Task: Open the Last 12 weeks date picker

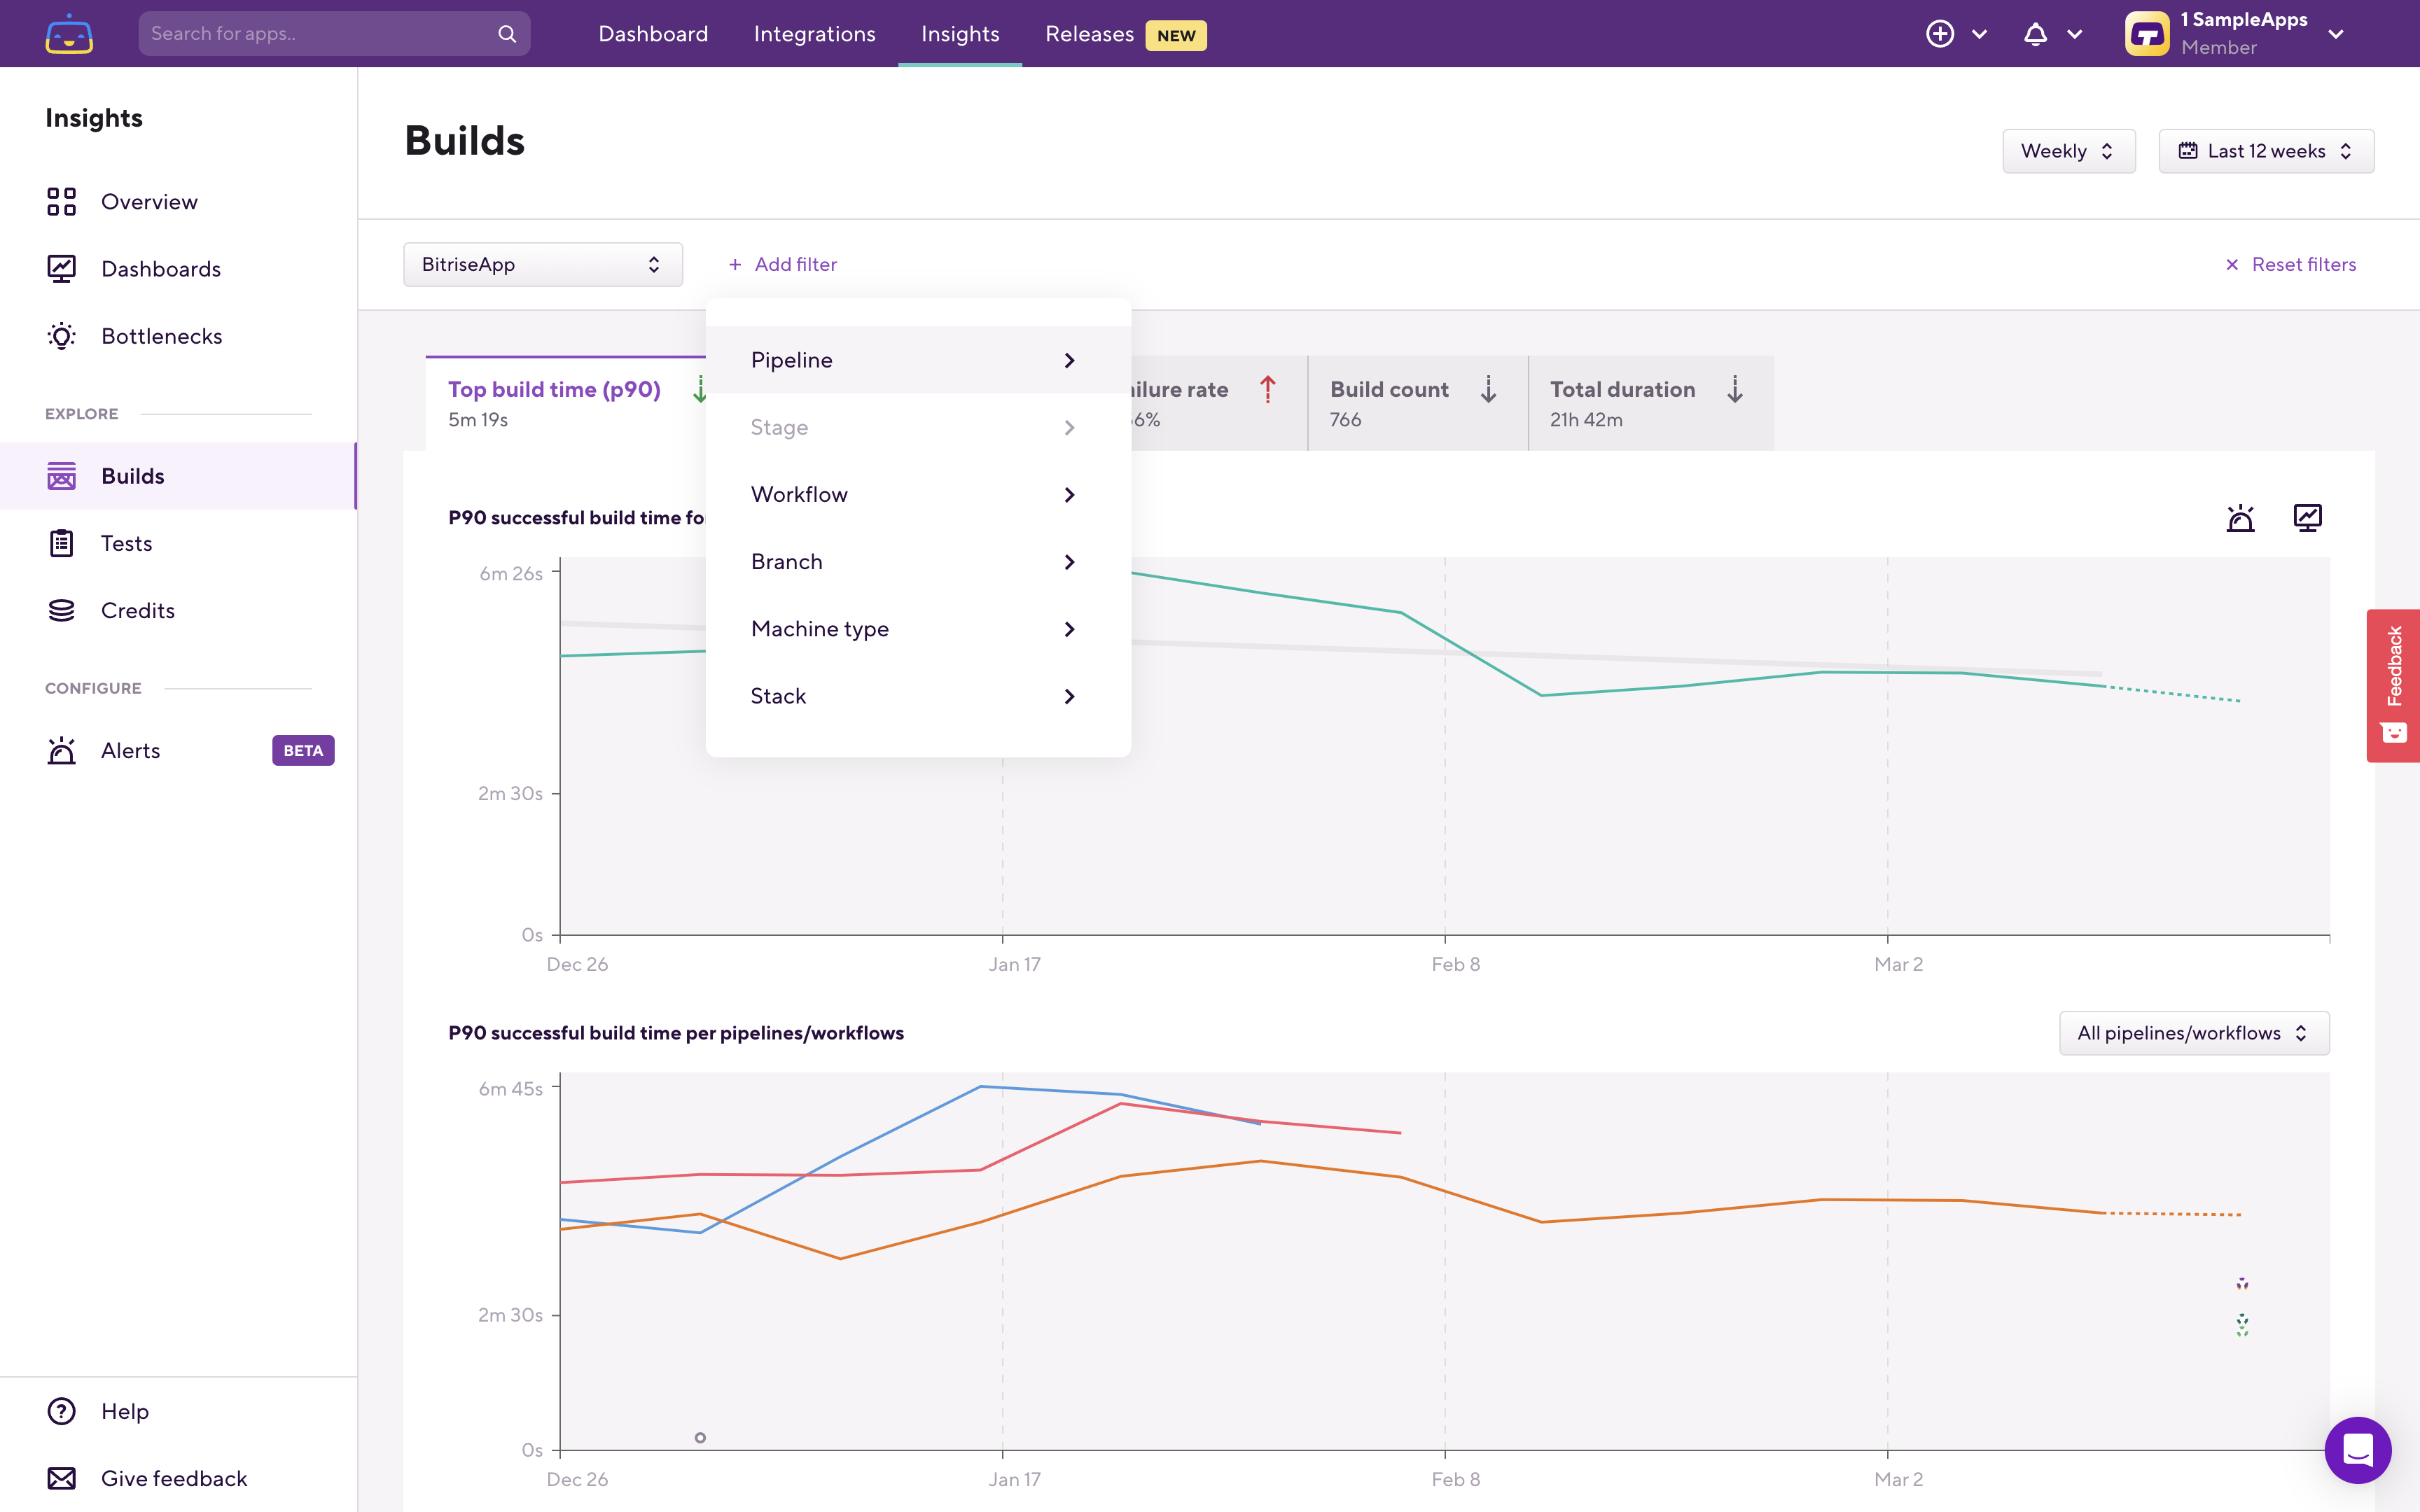Action: click(2265, 151)
